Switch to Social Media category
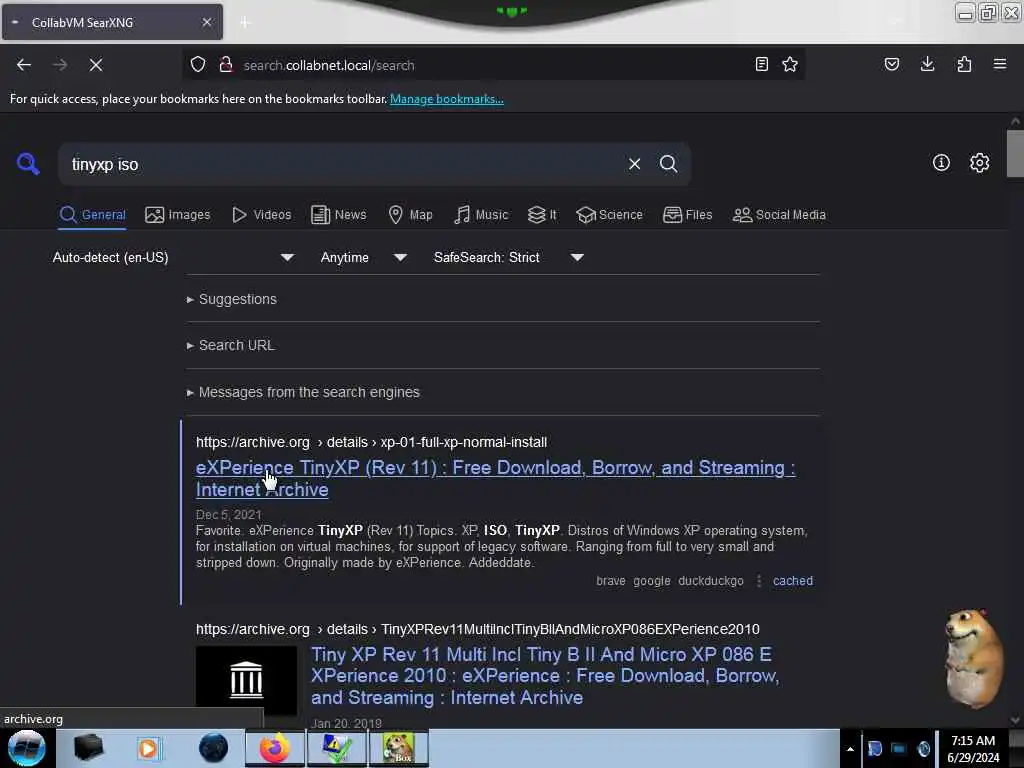This screenshot has width=1024, height=768. coord(779,215)
